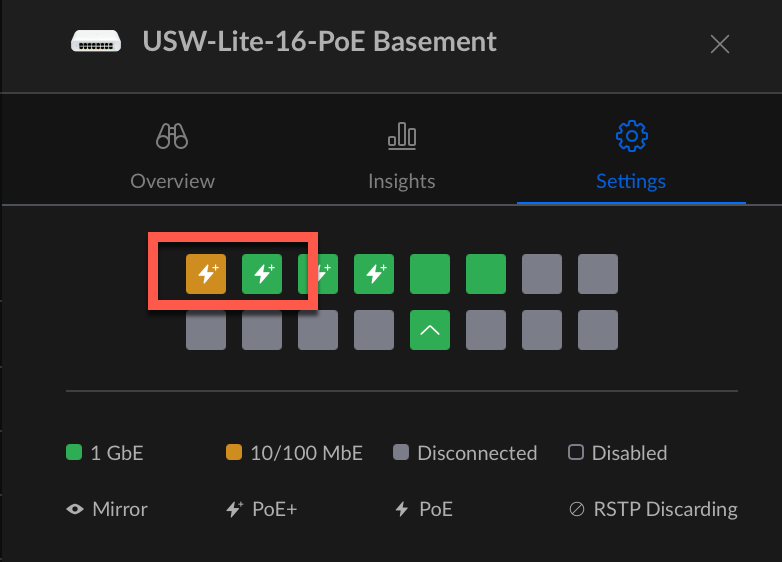Click the switch device icon in header
Screen dimensions: 782x562
pos(96,42)
